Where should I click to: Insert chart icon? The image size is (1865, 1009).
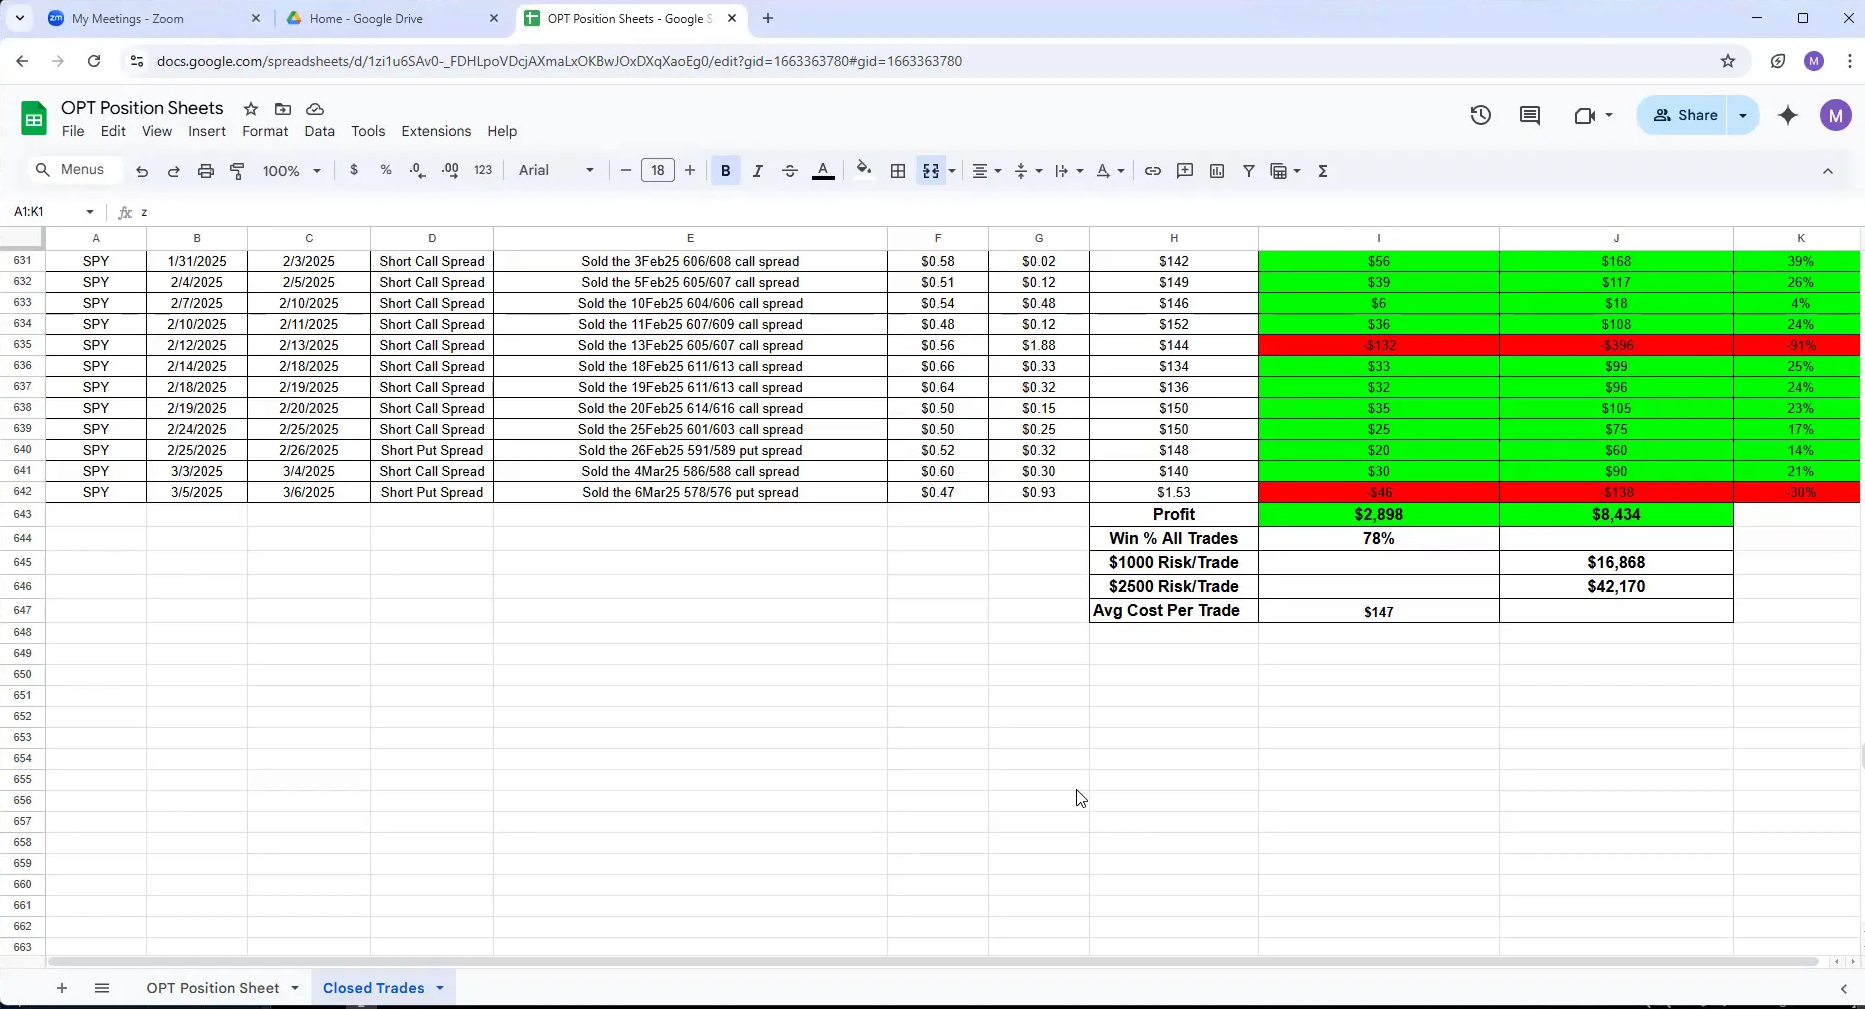pos(1217,171)
